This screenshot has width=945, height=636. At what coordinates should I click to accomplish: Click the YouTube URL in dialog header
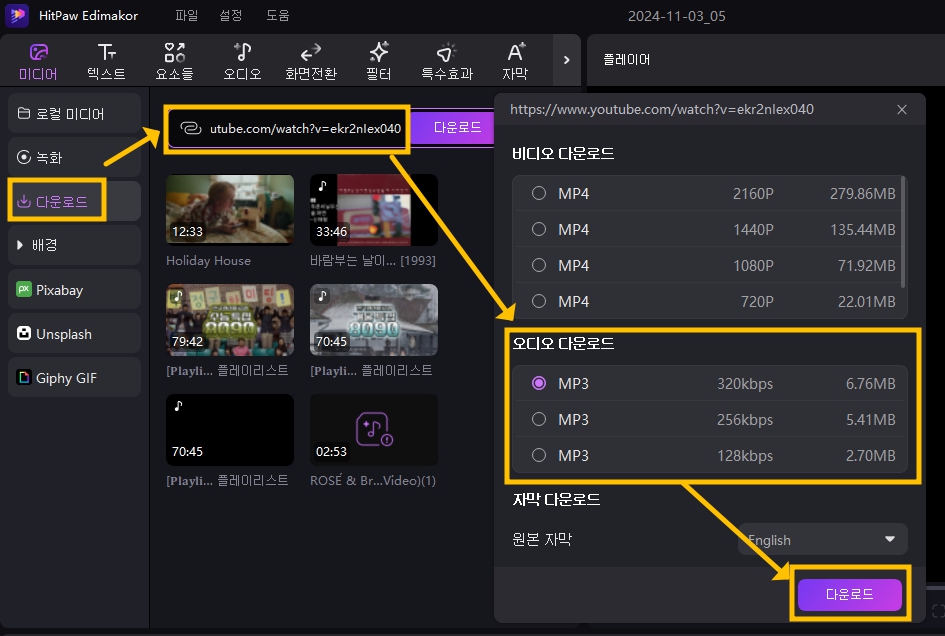[x=662, y=109]
